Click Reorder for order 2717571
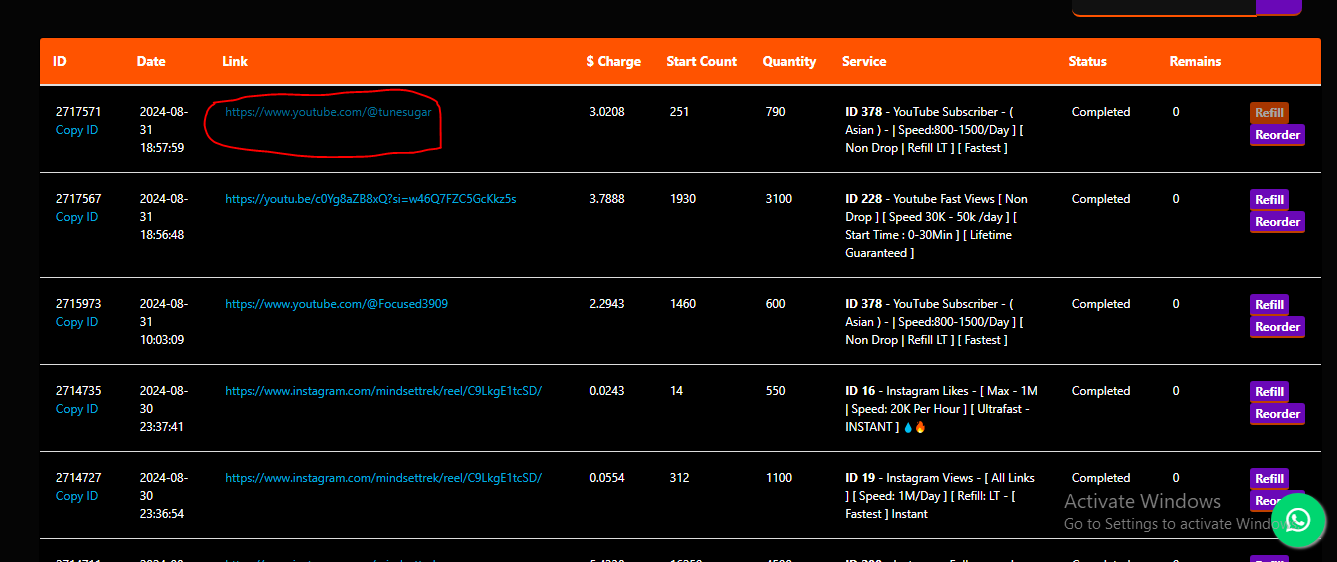Viewport: 1337px width, 562px height. [x=1277, y=135]
